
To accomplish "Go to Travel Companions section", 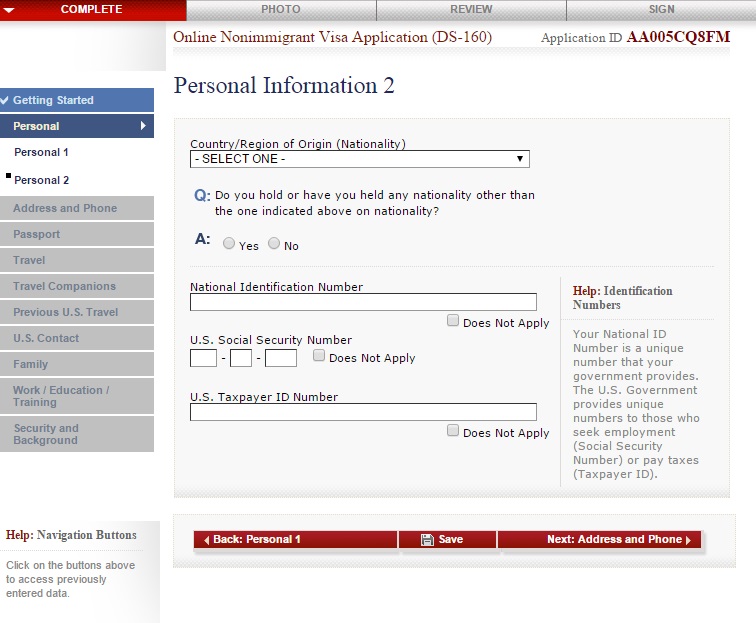I will [x=77, y=286].
